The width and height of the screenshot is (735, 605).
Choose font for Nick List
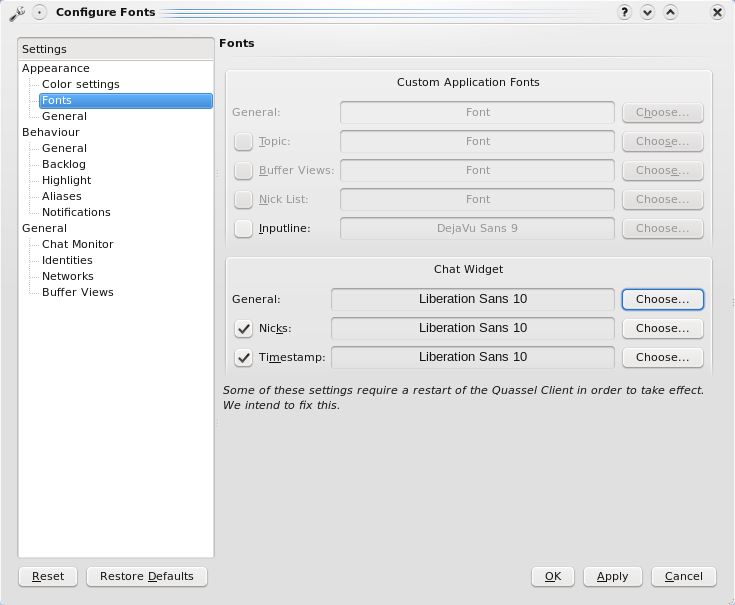(x=663, y=200)
